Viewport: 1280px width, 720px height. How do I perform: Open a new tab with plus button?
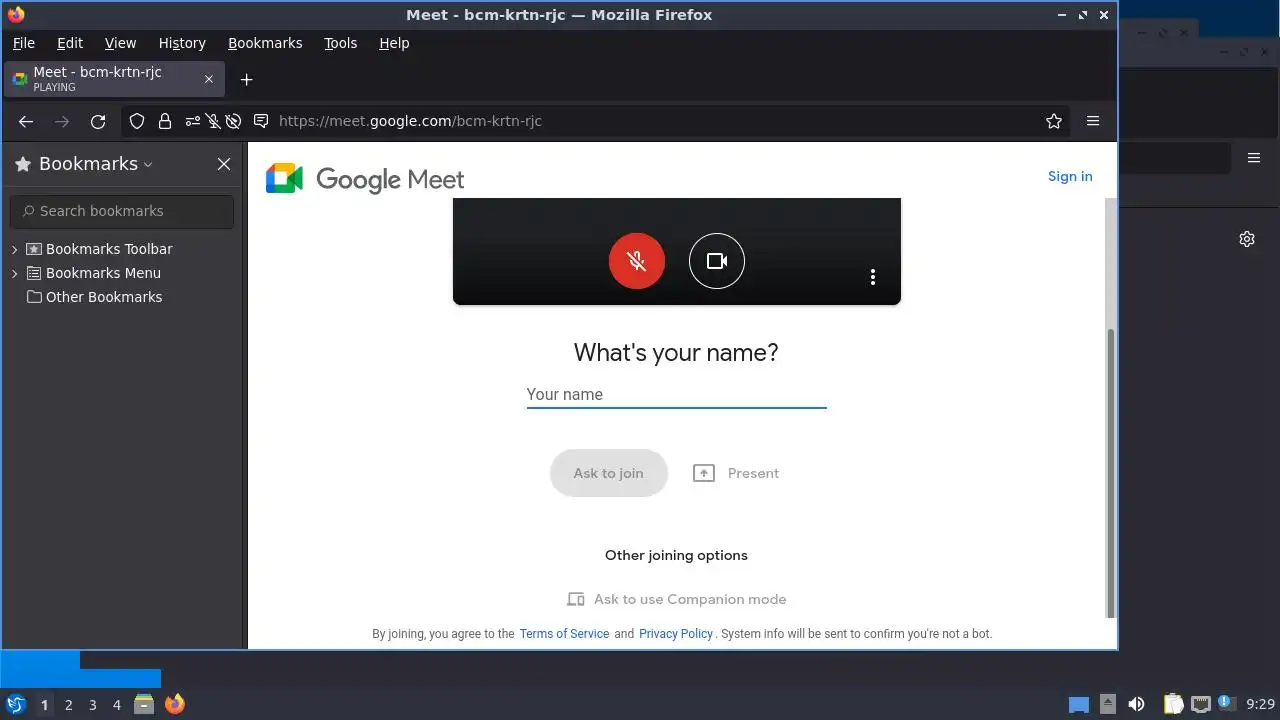point(246,79)
